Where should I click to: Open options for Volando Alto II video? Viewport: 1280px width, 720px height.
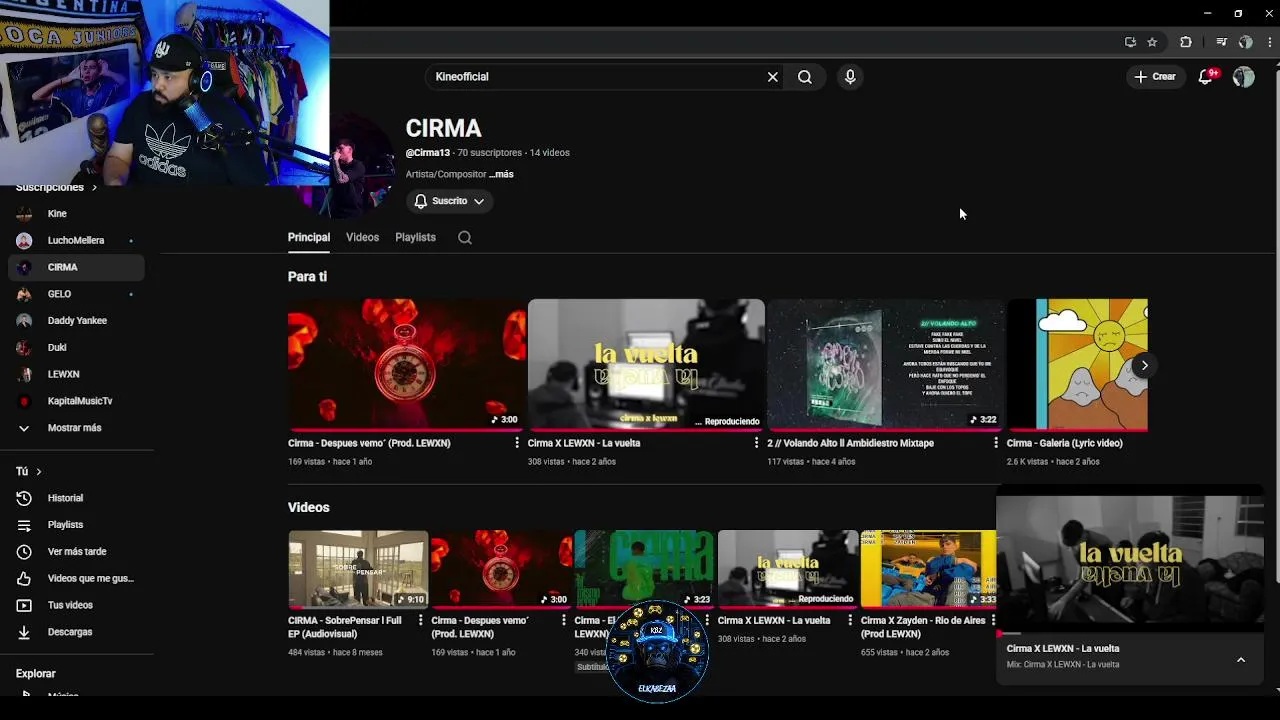coord(996,443)
